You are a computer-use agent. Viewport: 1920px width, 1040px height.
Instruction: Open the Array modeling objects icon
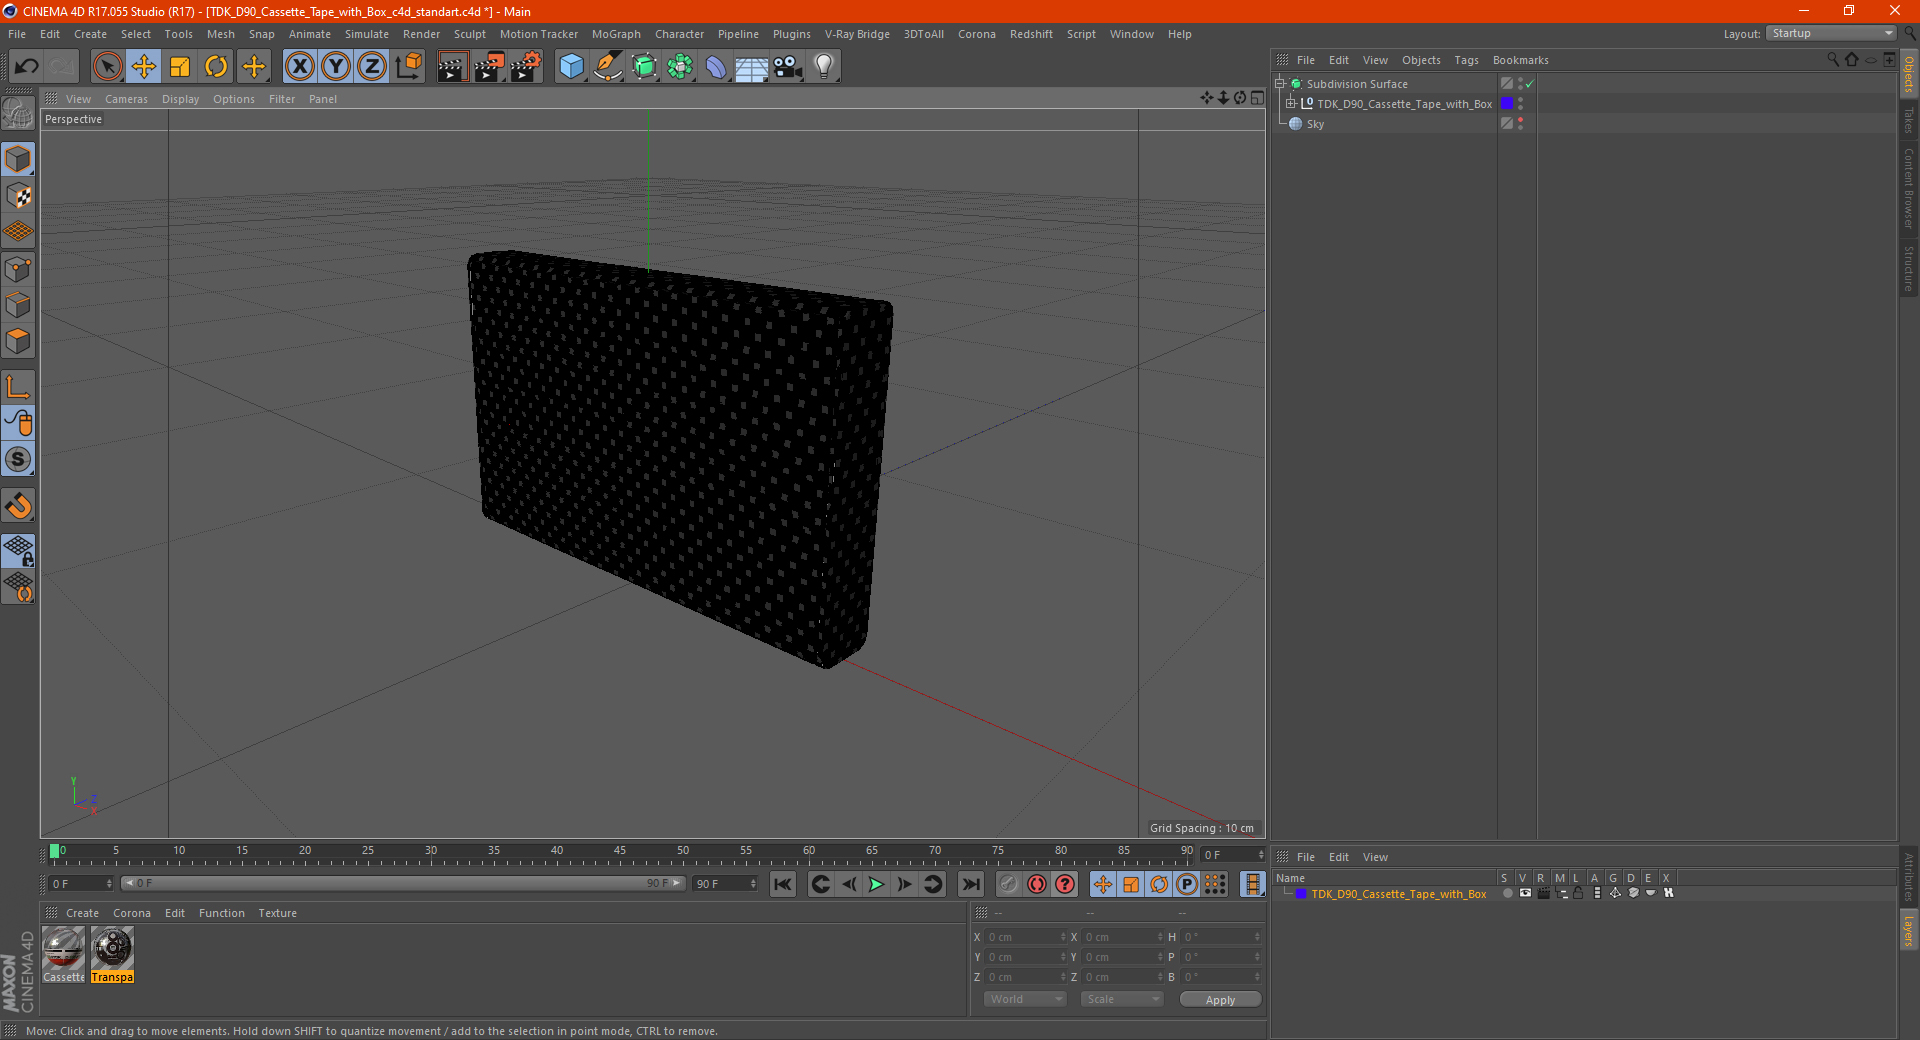coord(680,67)
